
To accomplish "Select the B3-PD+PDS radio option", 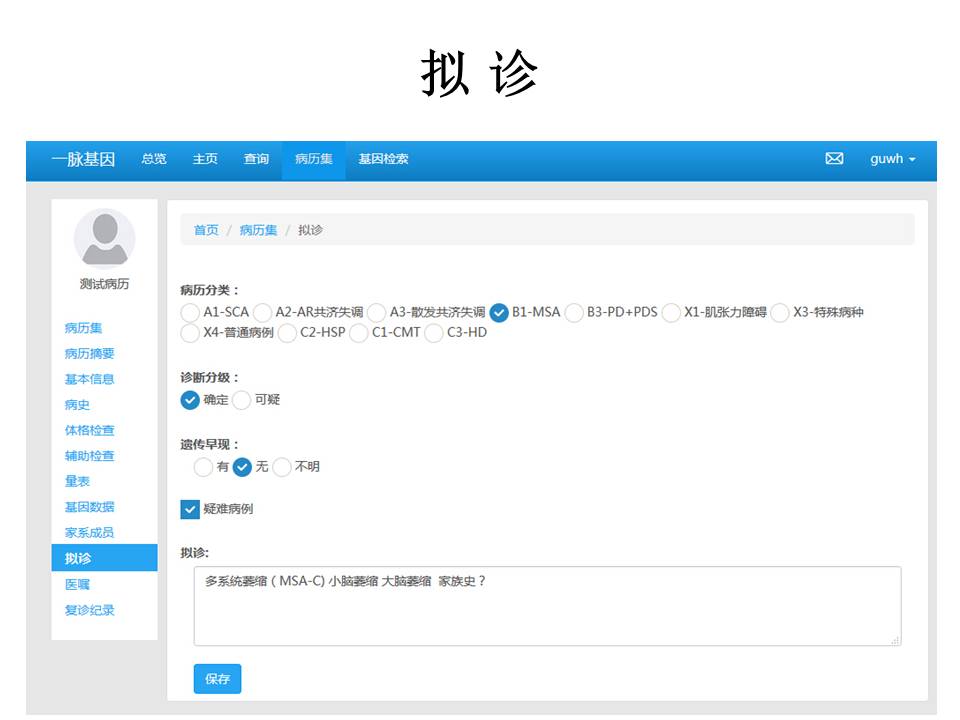I will pos(574,312).
